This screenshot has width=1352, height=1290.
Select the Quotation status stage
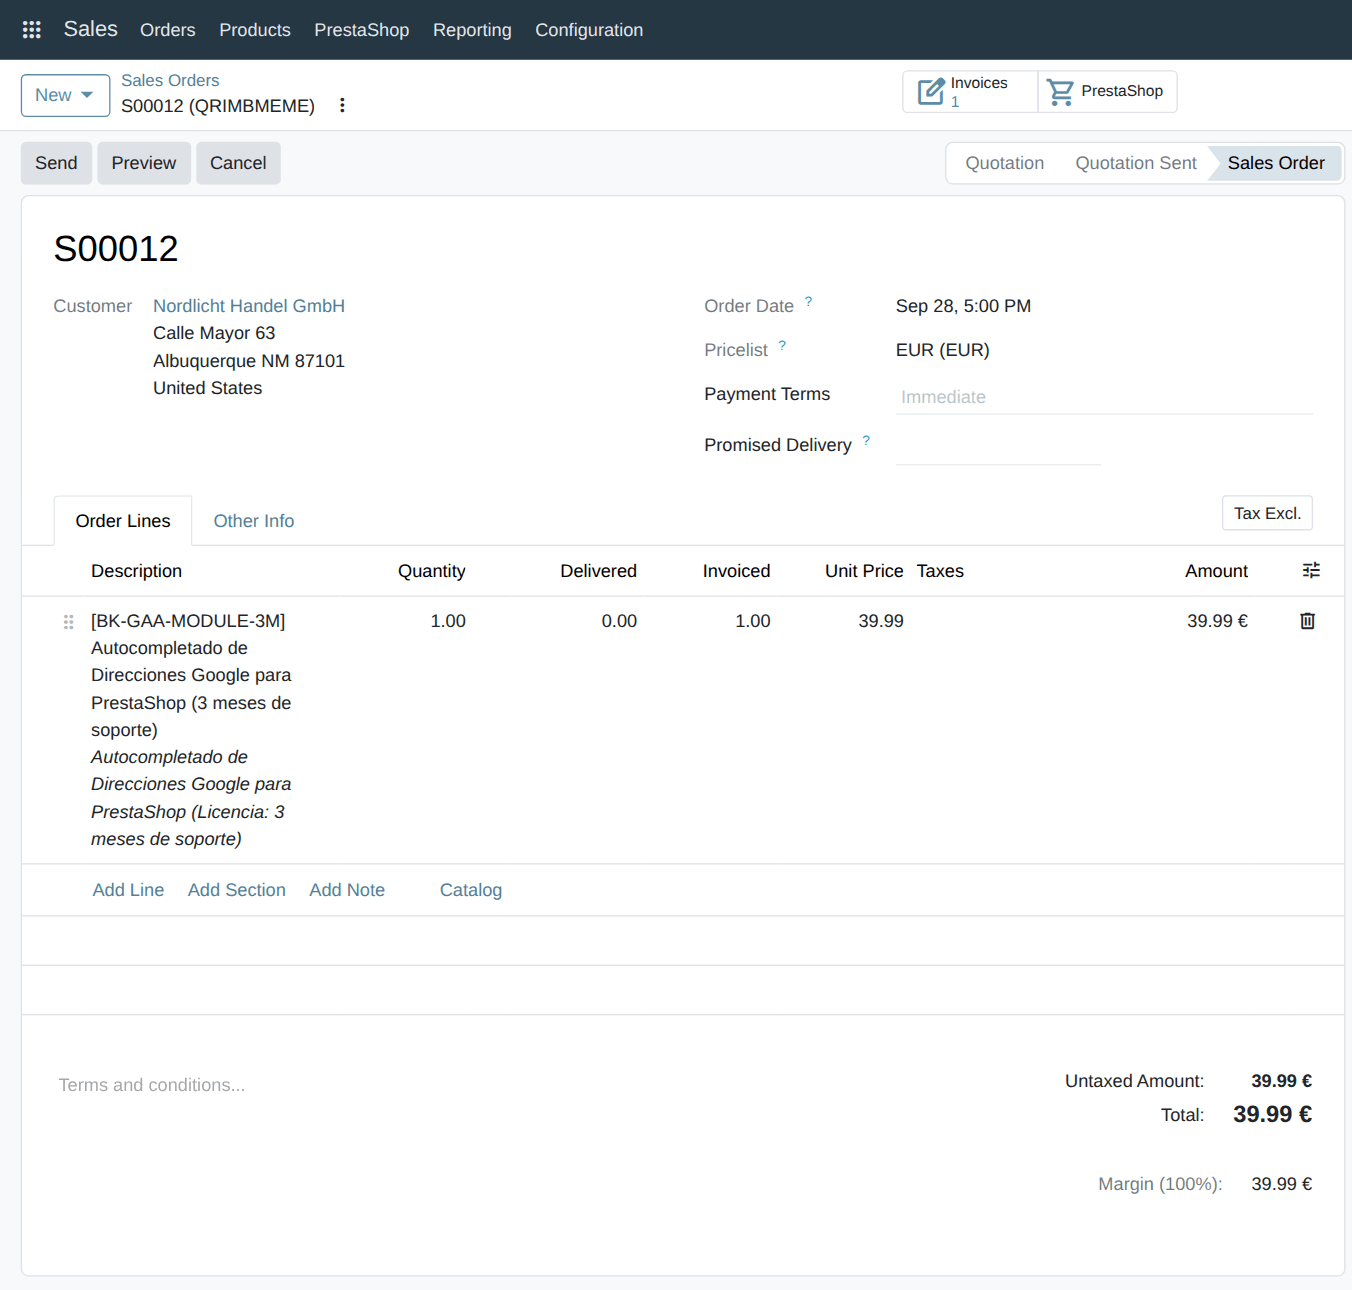pos(1004,163)
